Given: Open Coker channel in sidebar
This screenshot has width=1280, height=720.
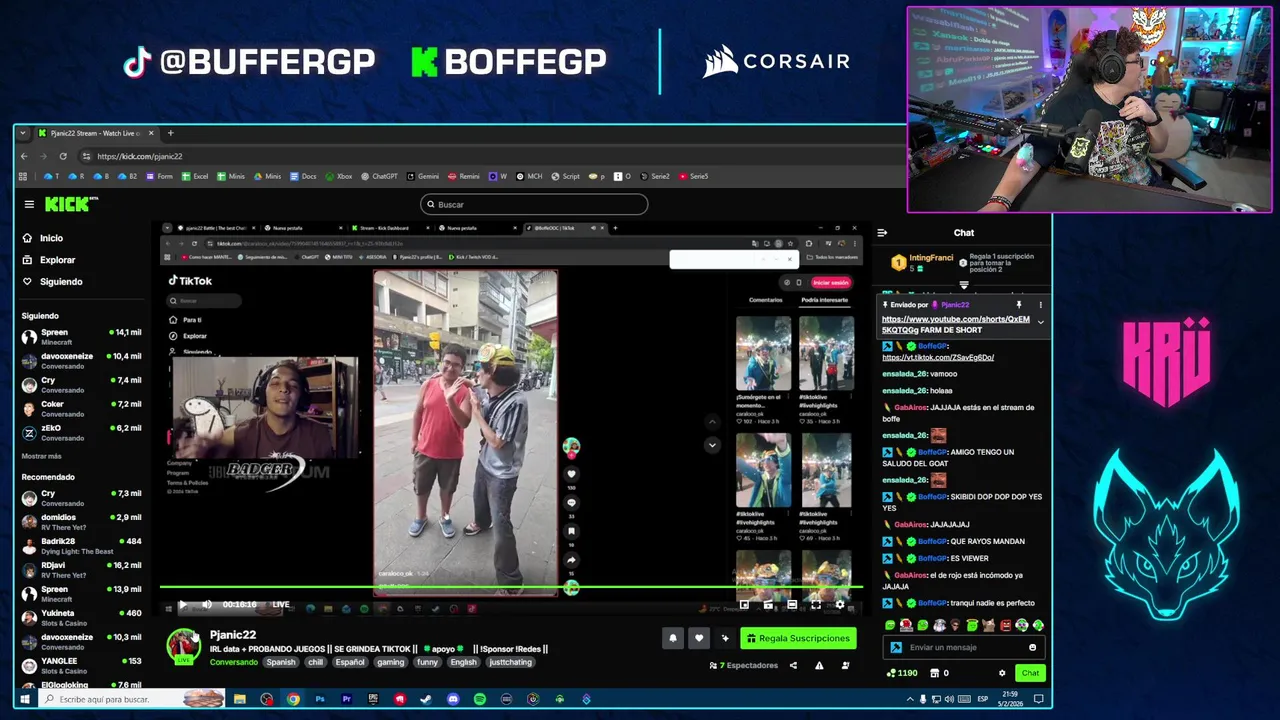Looking at the screenshot, I should click(x=82, y=408).
